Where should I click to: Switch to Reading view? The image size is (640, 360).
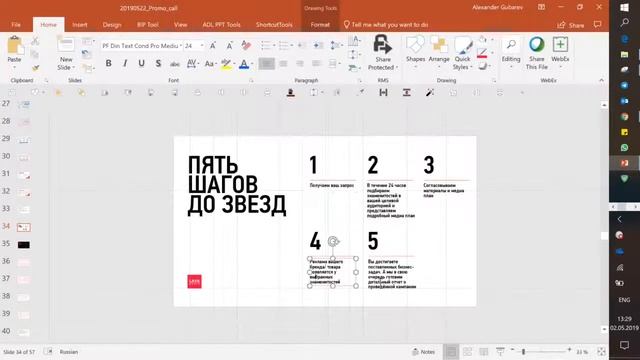[484, 351]
